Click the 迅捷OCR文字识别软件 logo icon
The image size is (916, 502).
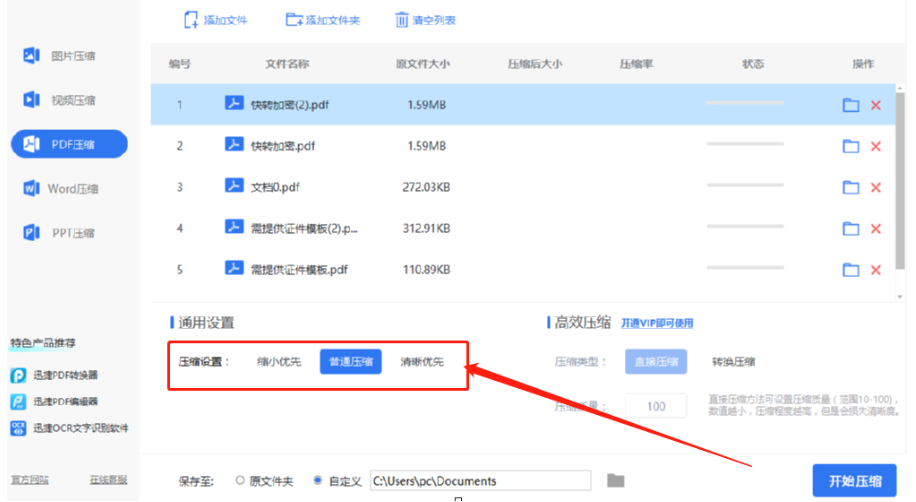tap(18, 428)
